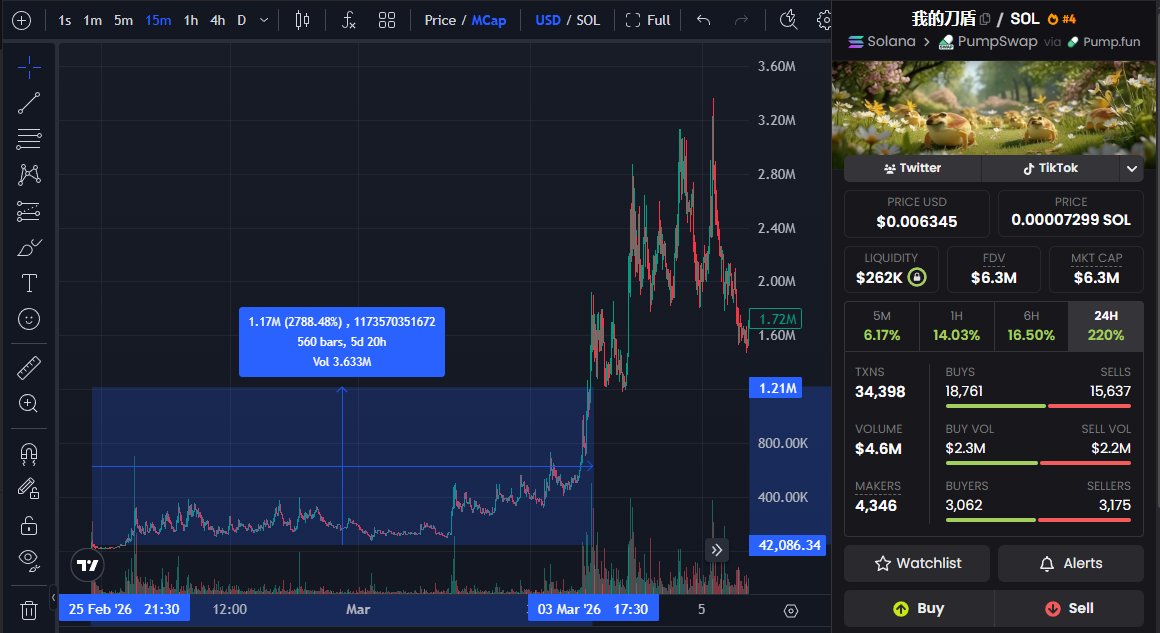Select the 24H price change tab
The width and height of the screenshot is (1160, 633).
(1106, 326)
